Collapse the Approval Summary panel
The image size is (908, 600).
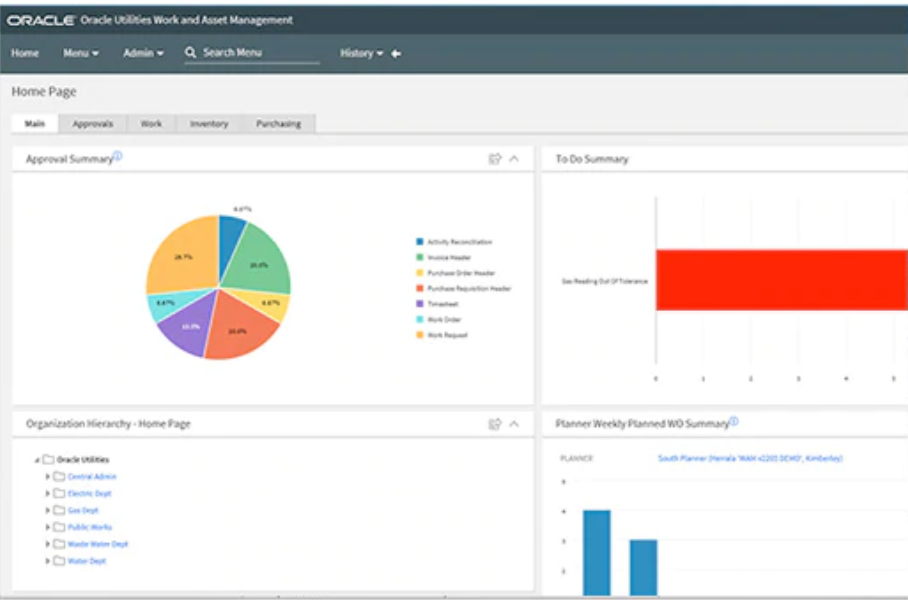click(x=514, y=159)
